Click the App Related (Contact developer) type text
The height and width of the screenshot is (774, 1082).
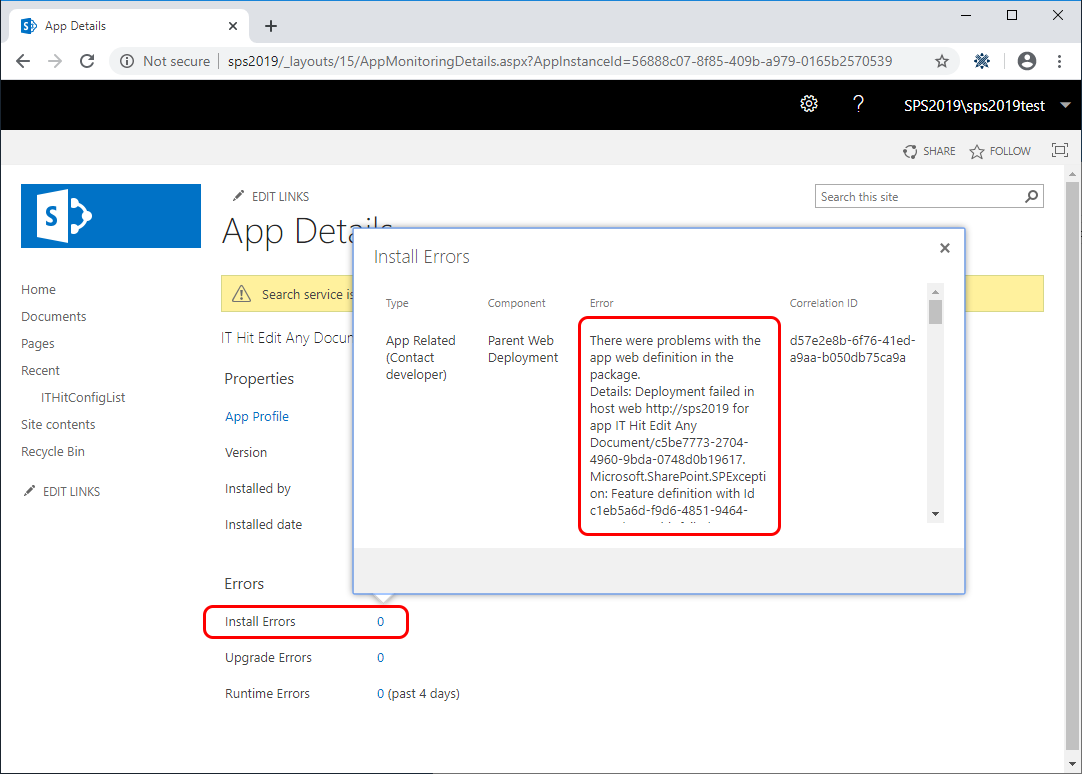point(420,357)
